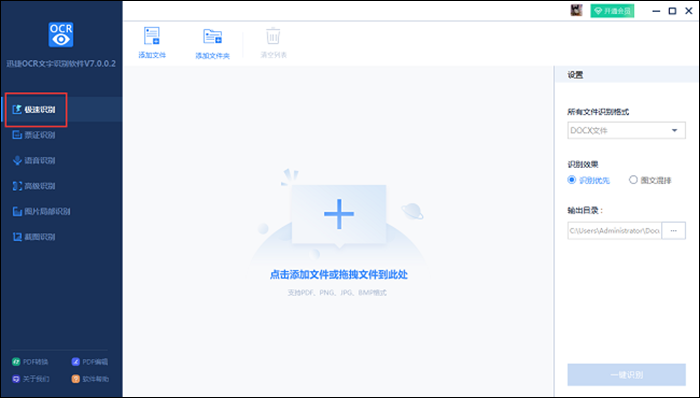Screen dimensions: 700x398
Task: Click the user avatar picture
Action: pyautogui.click(x=576, y=11)
